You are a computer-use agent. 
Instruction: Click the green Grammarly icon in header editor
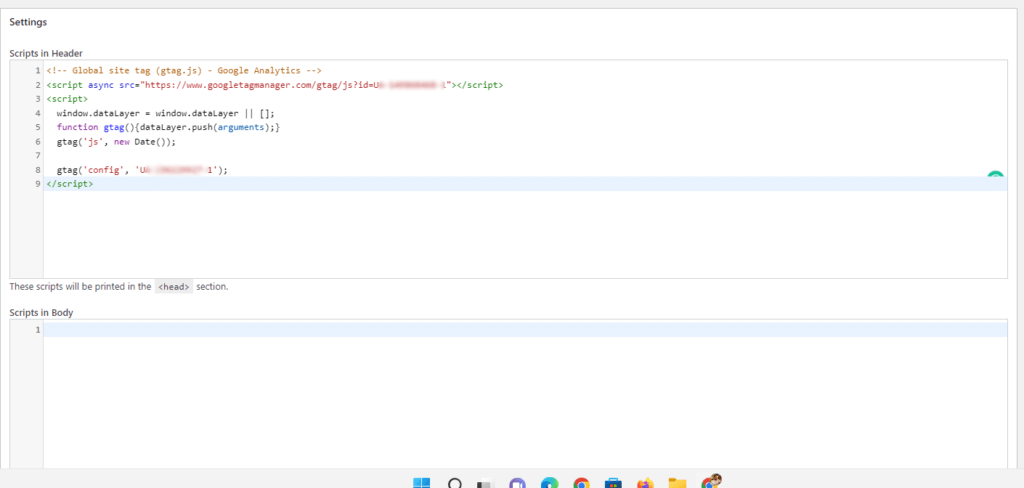pos(995,175)
